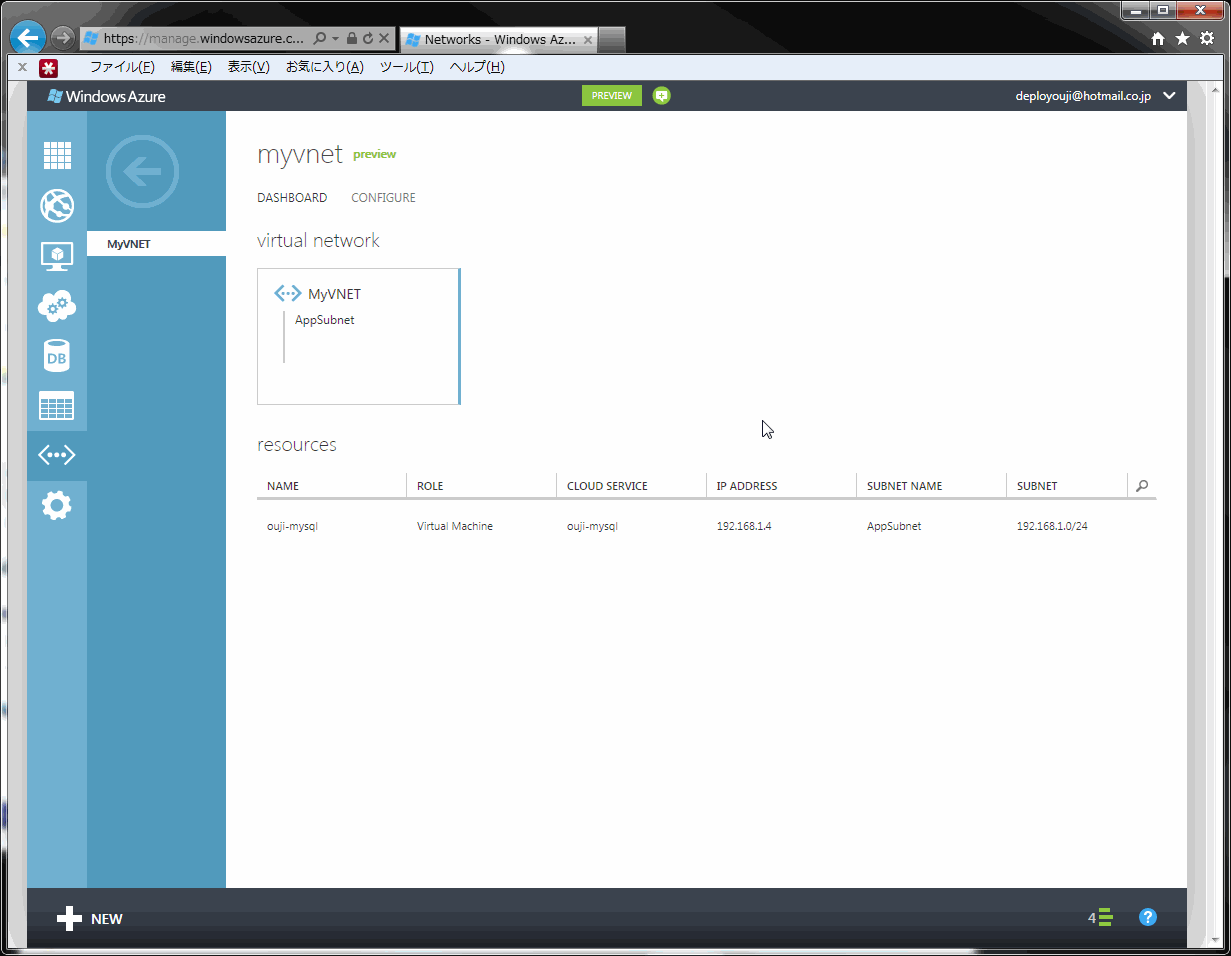
Task: Open the ツール(T) menu
Action: point(406,67)
